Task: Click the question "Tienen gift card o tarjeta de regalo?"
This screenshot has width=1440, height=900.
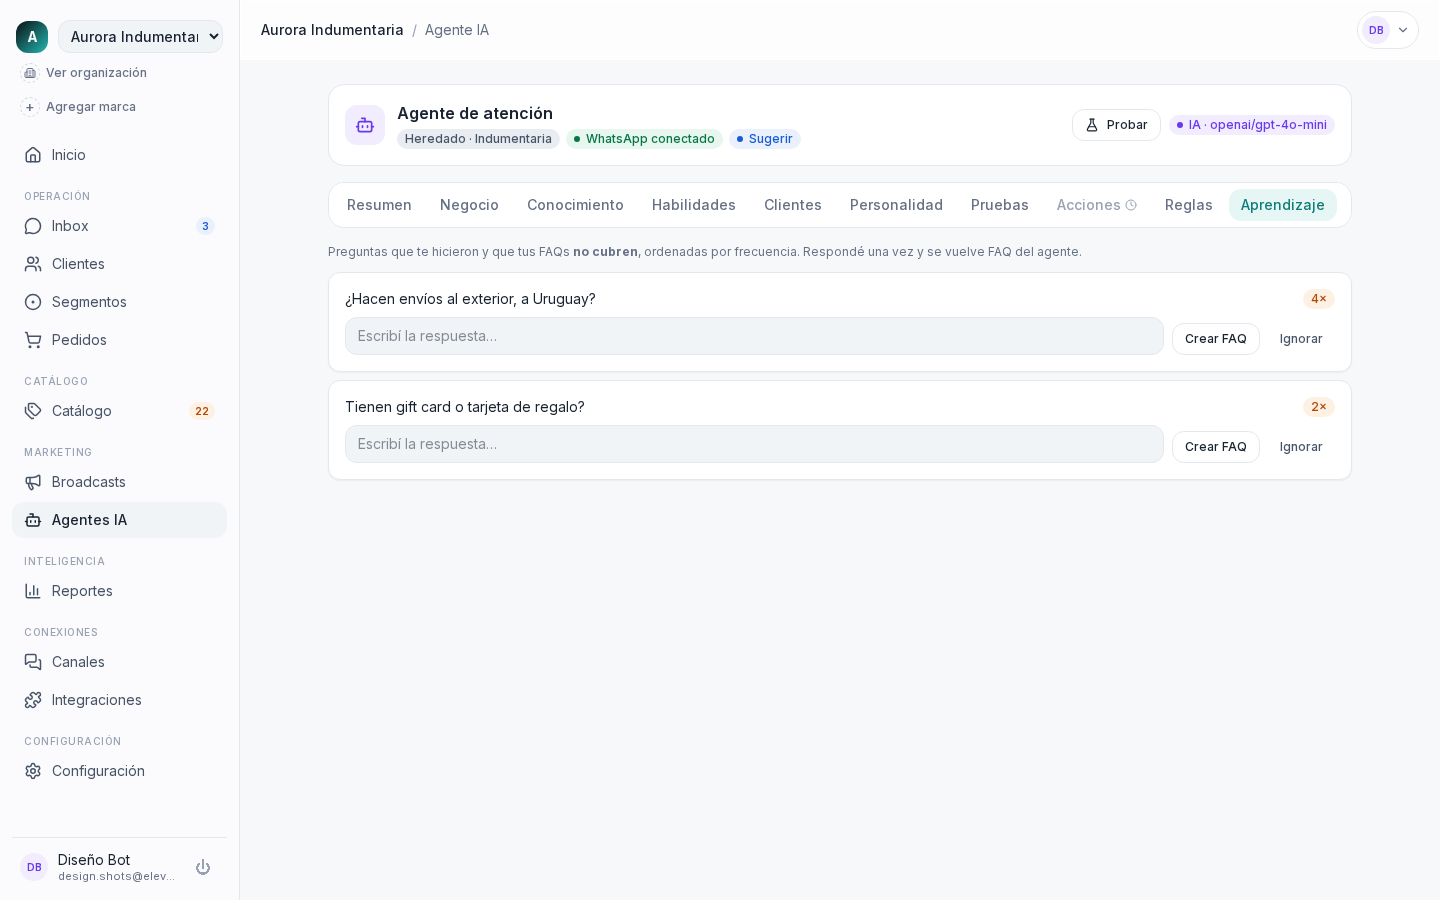Action: pos(465,407)
